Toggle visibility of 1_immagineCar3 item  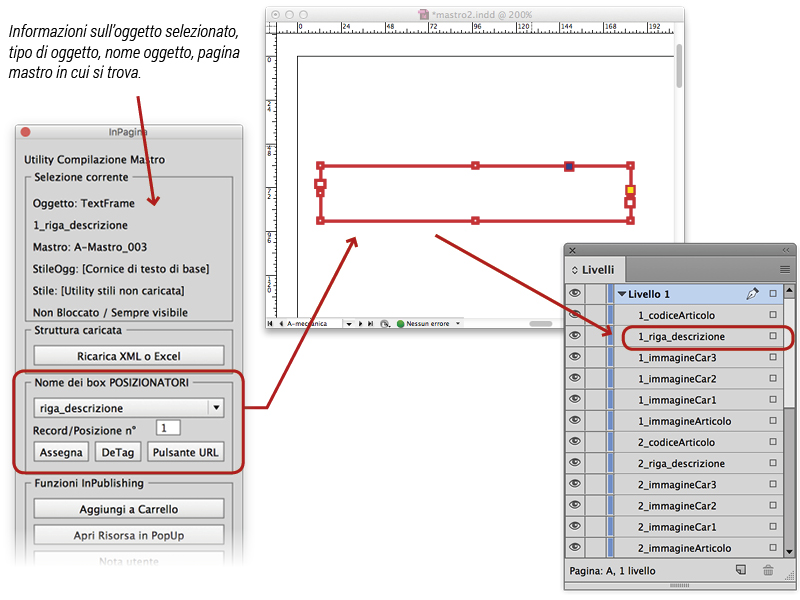(574, 358)
